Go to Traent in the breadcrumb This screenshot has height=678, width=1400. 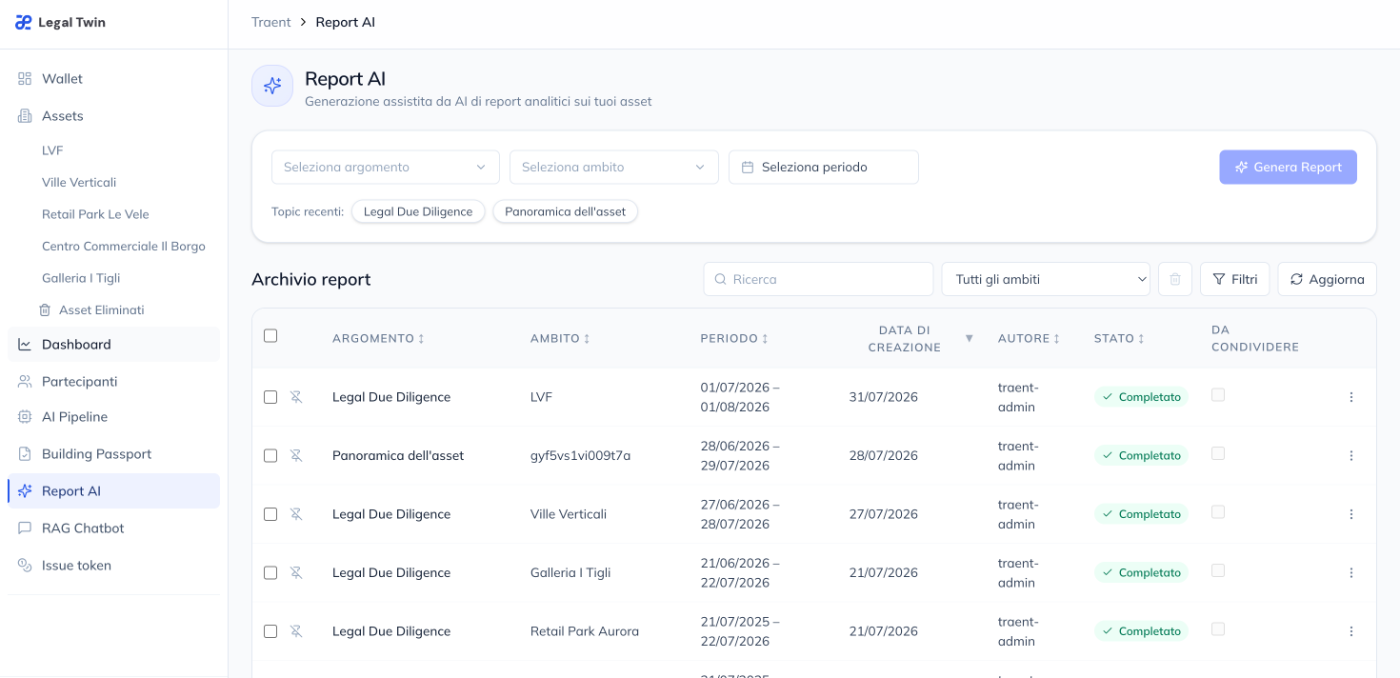tap(271, 22)
